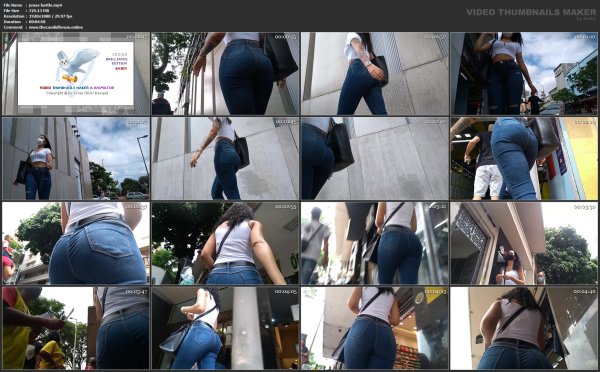The image size is (600, 372).
Task: Jump to the 00:04:05 thumbnail
Action: [x=225, y=328]
